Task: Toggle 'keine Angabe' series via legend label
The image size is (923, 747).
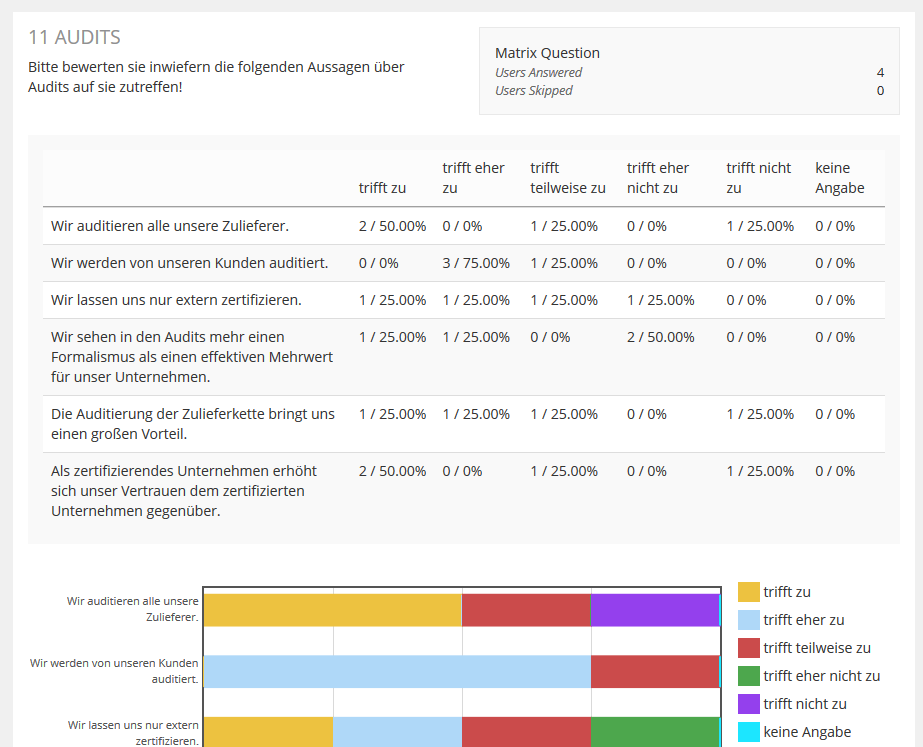Action: coord(807,732)
